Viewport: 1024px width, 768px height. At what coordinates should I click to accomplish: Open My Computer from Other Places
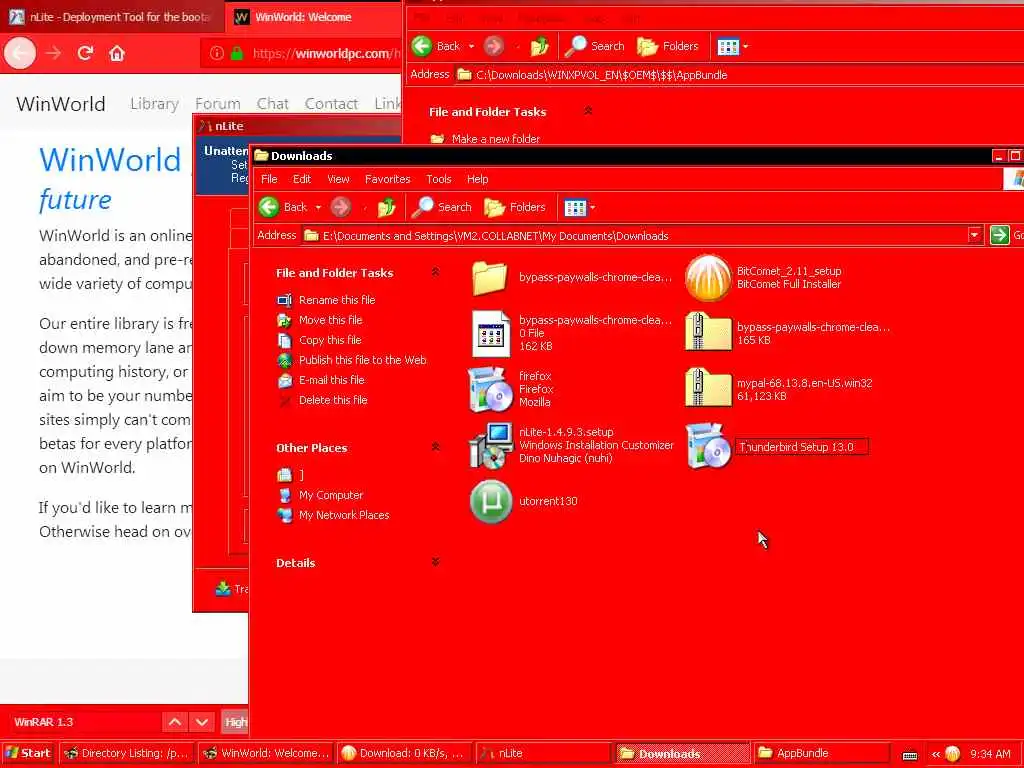(330, 495)
